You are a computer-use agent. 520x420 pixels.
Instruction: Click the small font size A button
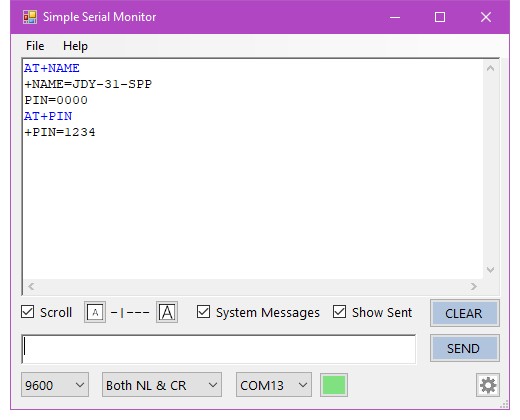95,312
